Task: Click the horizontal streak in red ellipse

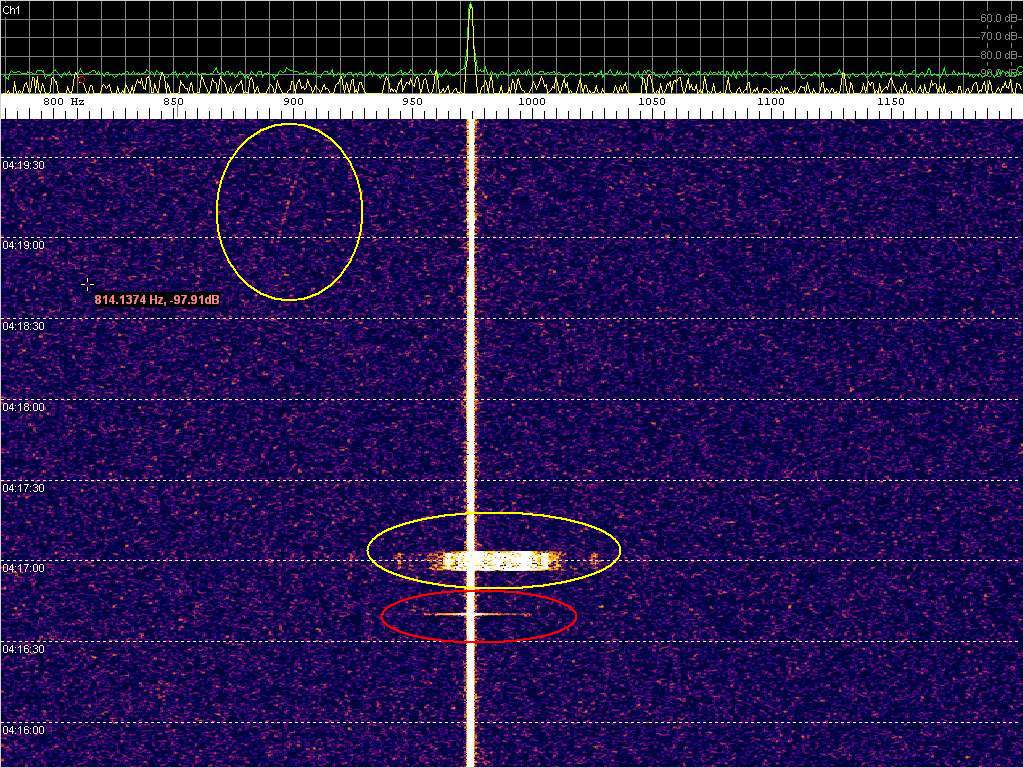Action: [x=478, y=614]
